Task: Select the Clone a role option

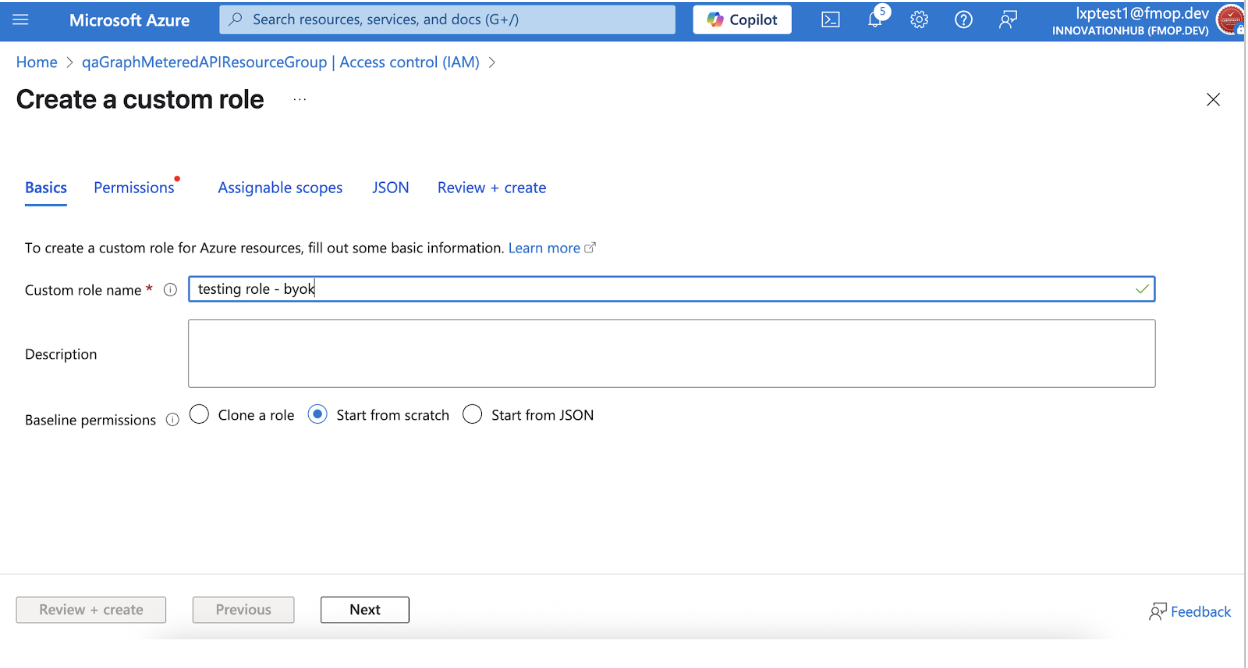Action: (241, 415)
